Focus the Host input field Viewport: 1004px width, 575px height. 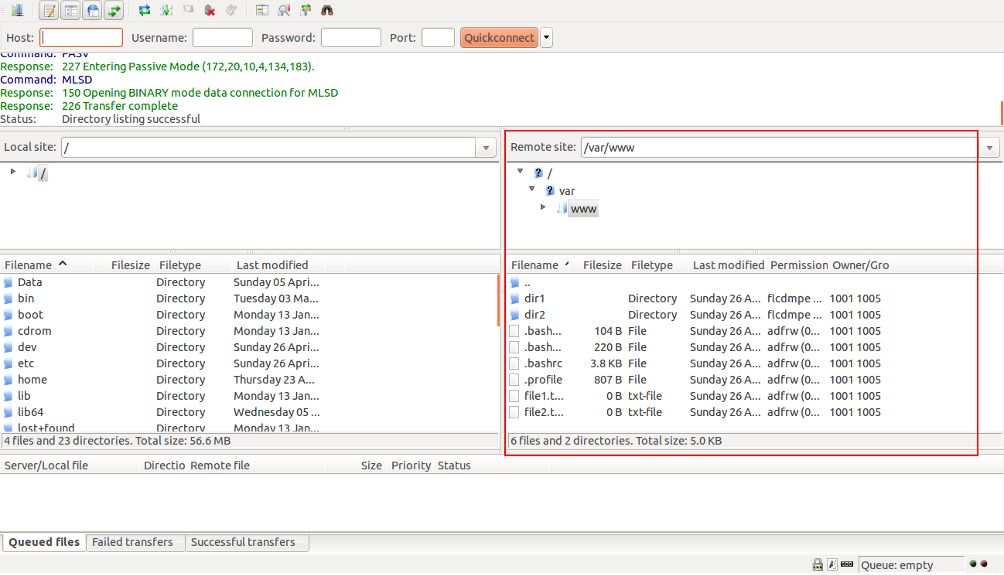(x=81, y=38)
